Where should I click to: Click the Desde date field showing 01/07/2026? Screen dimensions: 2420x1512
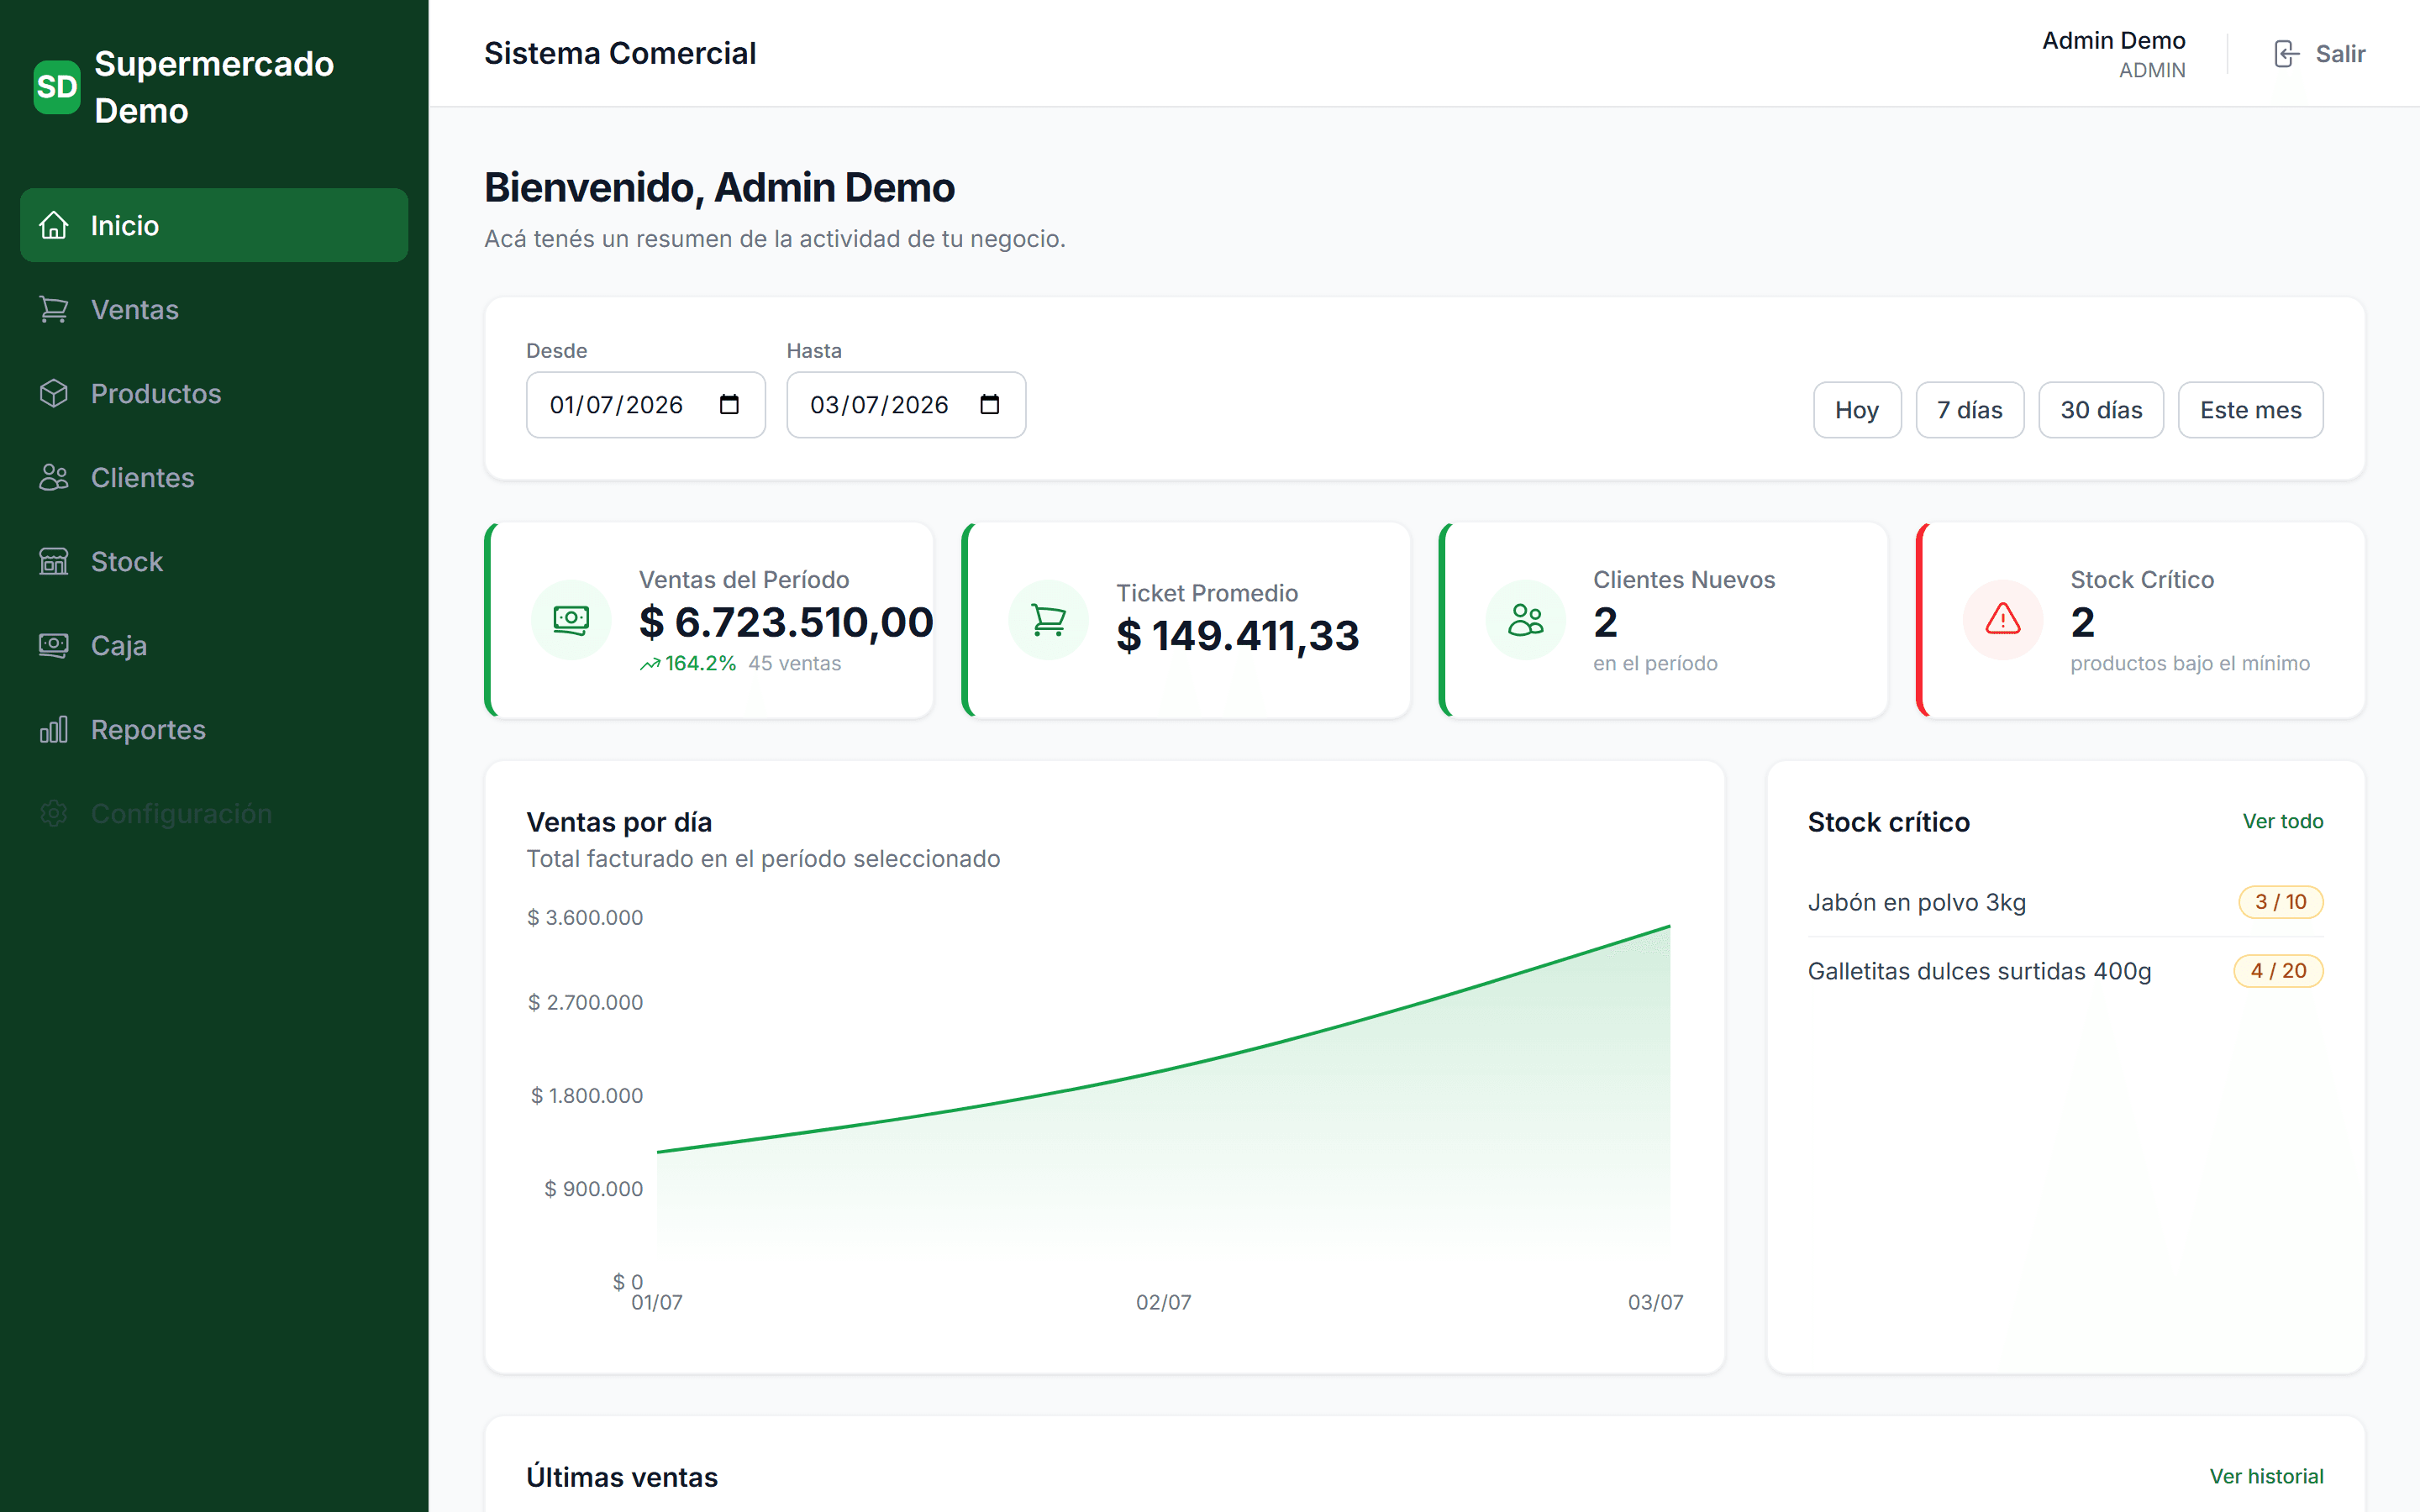pos(646,405)
